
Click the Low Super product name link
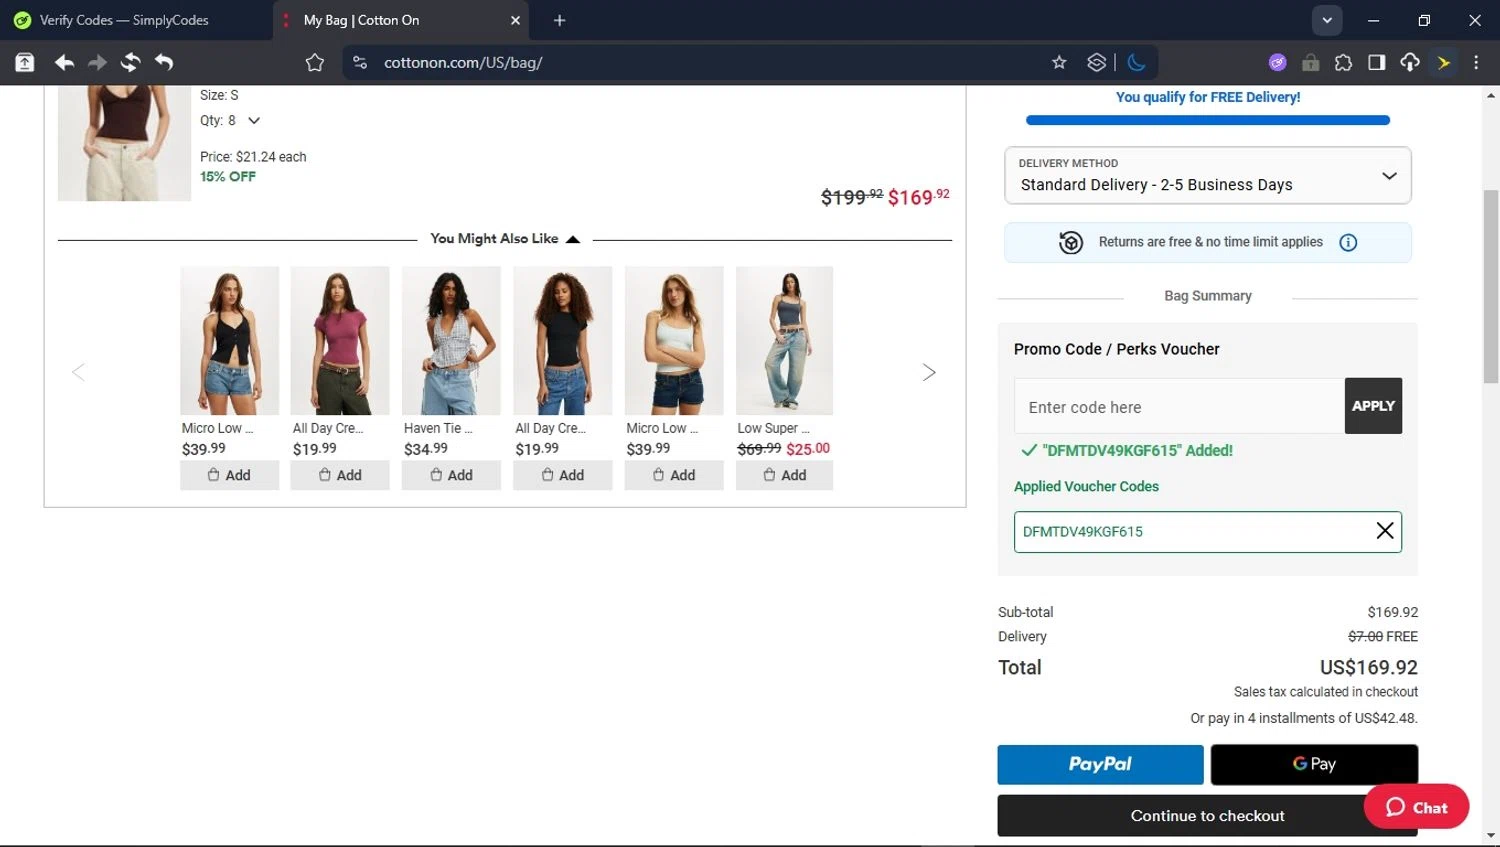point(773,428)
